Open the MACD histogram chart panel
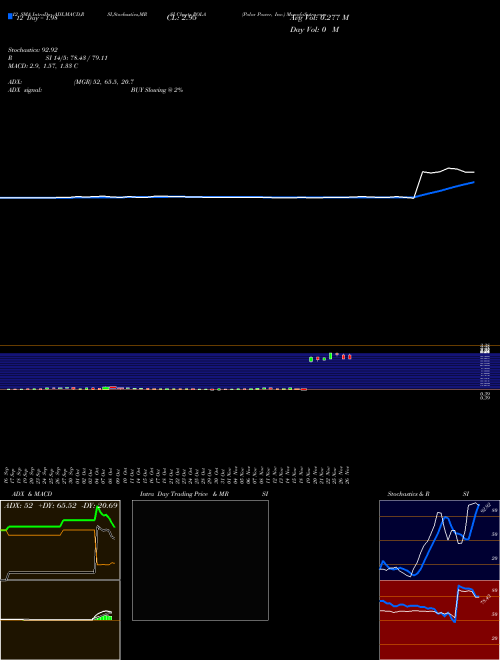Viewport: 500px width, 660px height. 60,620
